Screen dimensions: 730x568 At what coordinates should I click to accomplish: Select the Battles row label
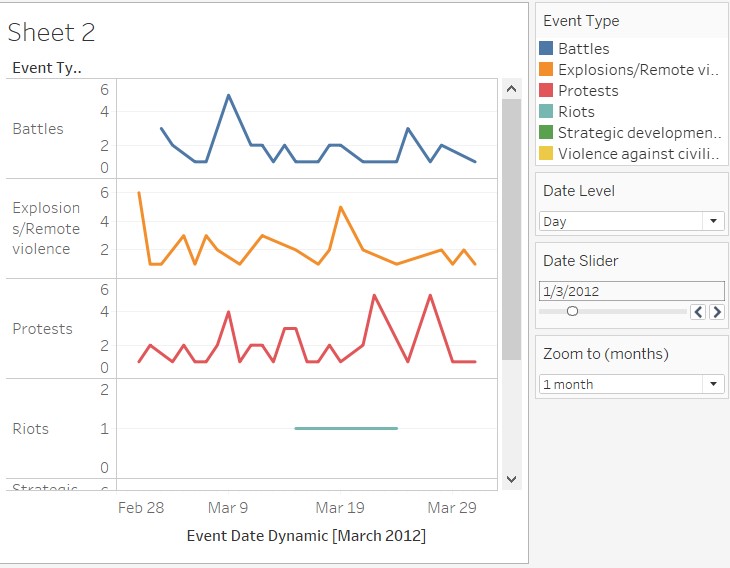click(x=38, y=129)
